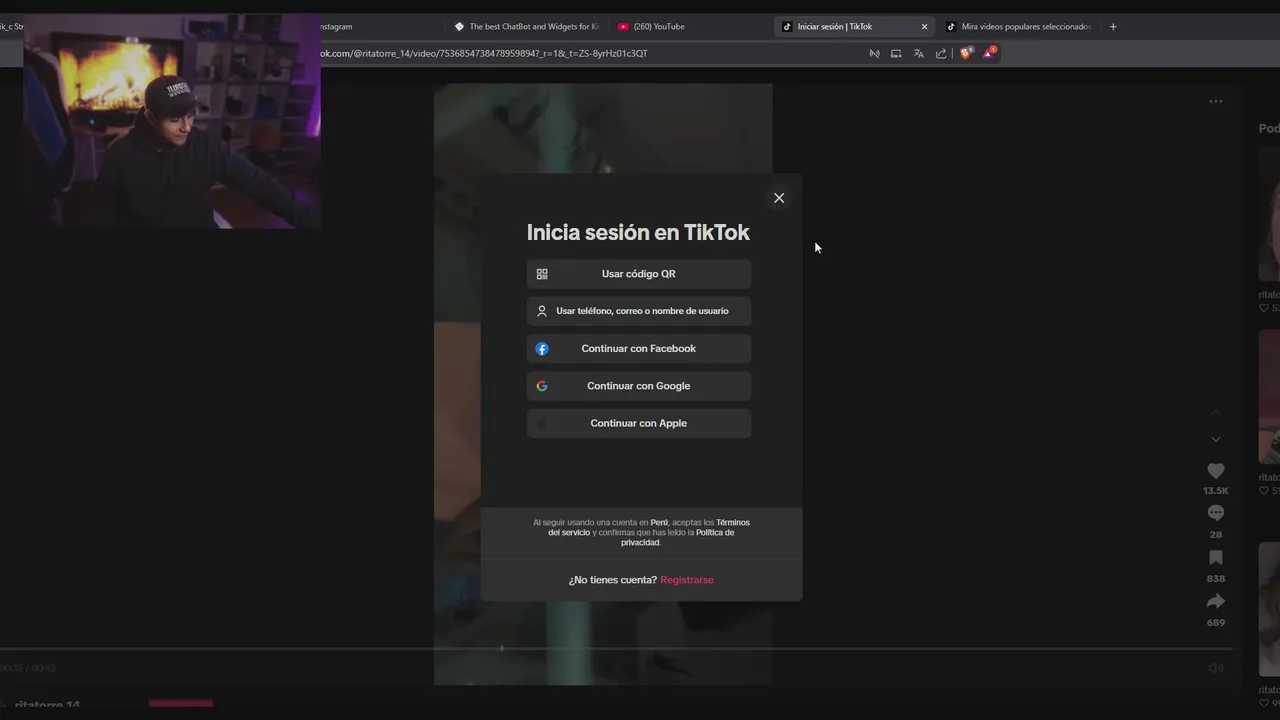The width and height of the screenshot is (1280, 720).
Task: Go to previous video with up chevron
Action: tap(1216, 412)
